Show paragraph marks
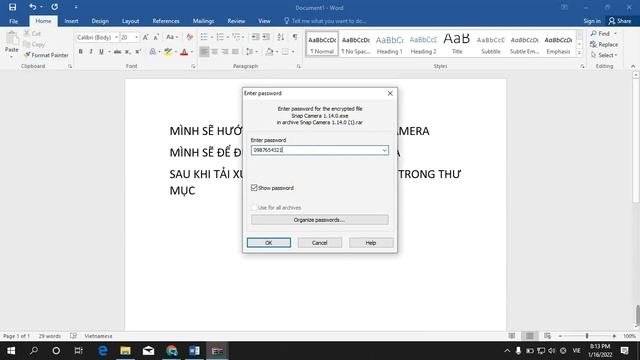This screenshot has width=640, height=360. tap(295, 37)
